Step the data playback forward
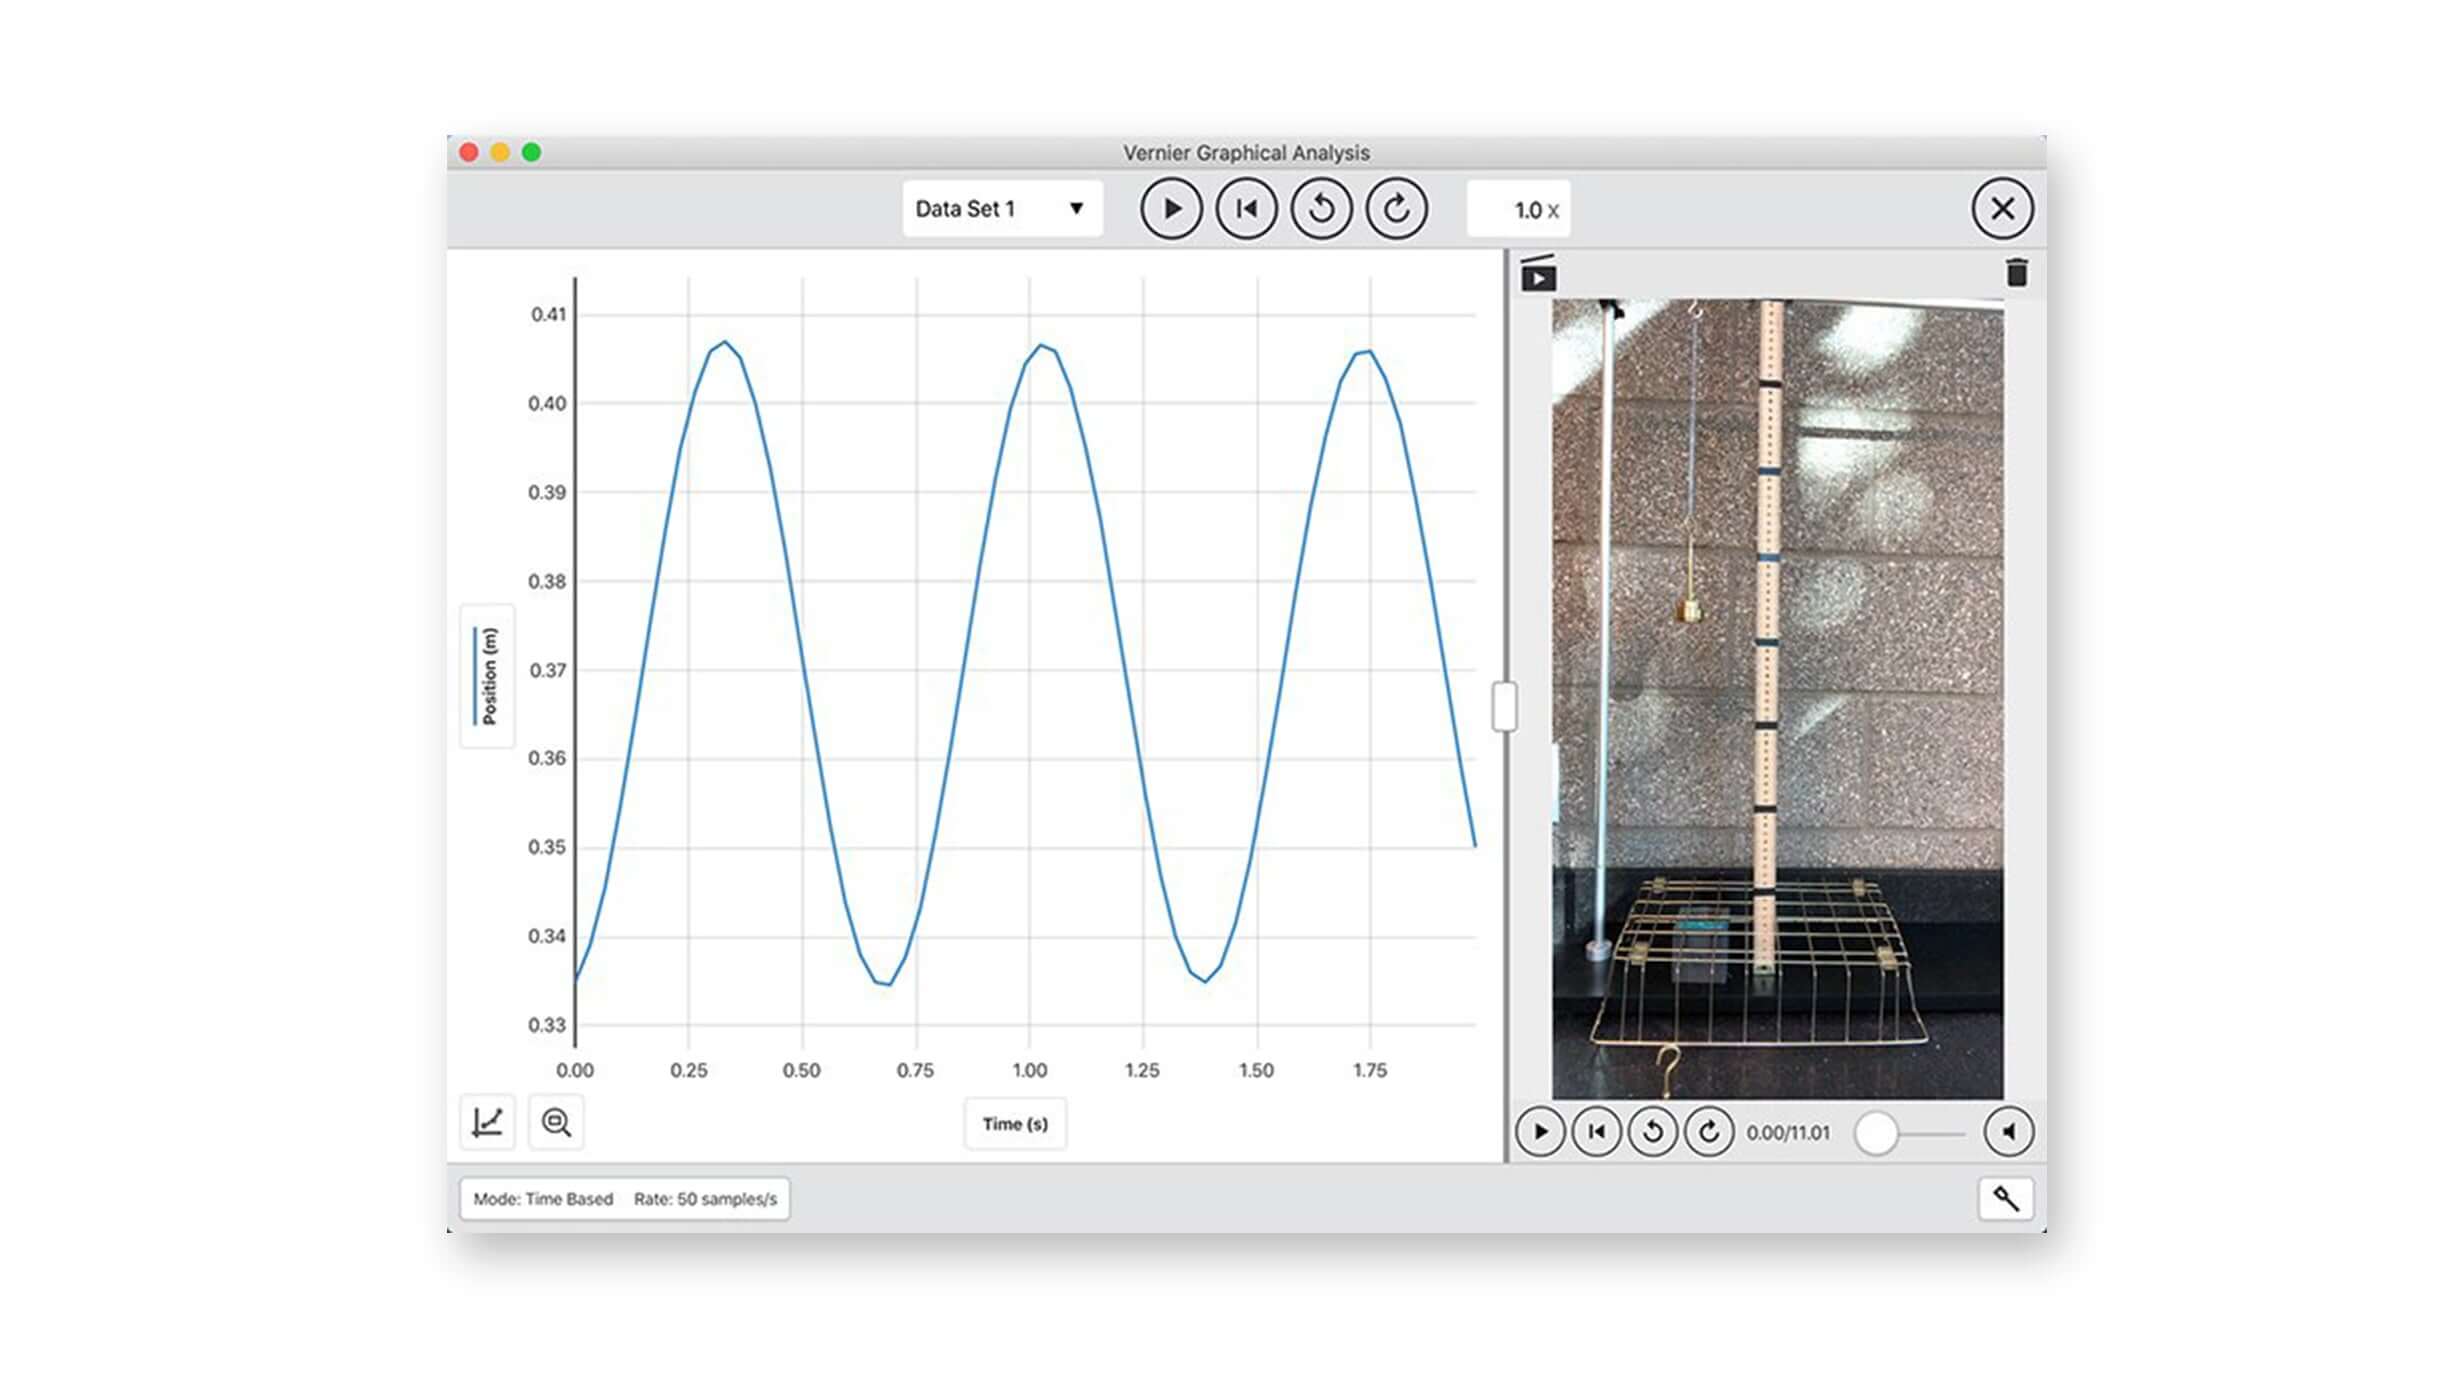Viewport: 2443px width, 1374px height. [x=1395, y=208]
